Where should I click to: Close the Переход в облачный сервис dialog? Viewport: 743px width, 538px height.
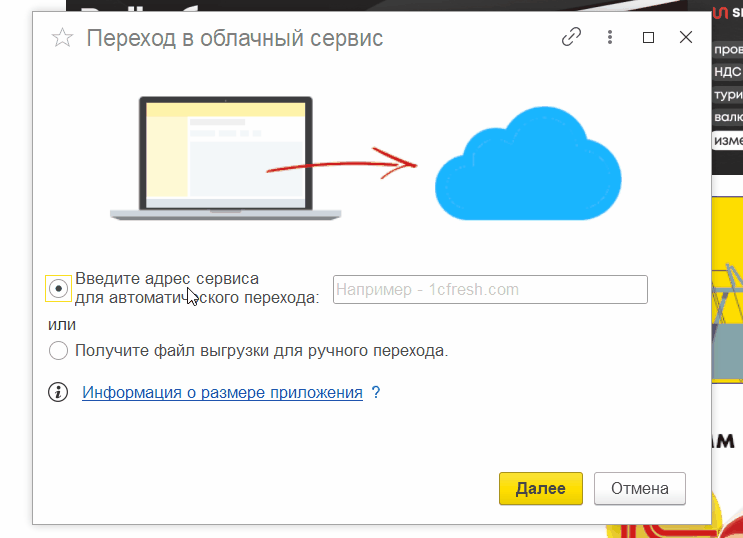[686, 37]
